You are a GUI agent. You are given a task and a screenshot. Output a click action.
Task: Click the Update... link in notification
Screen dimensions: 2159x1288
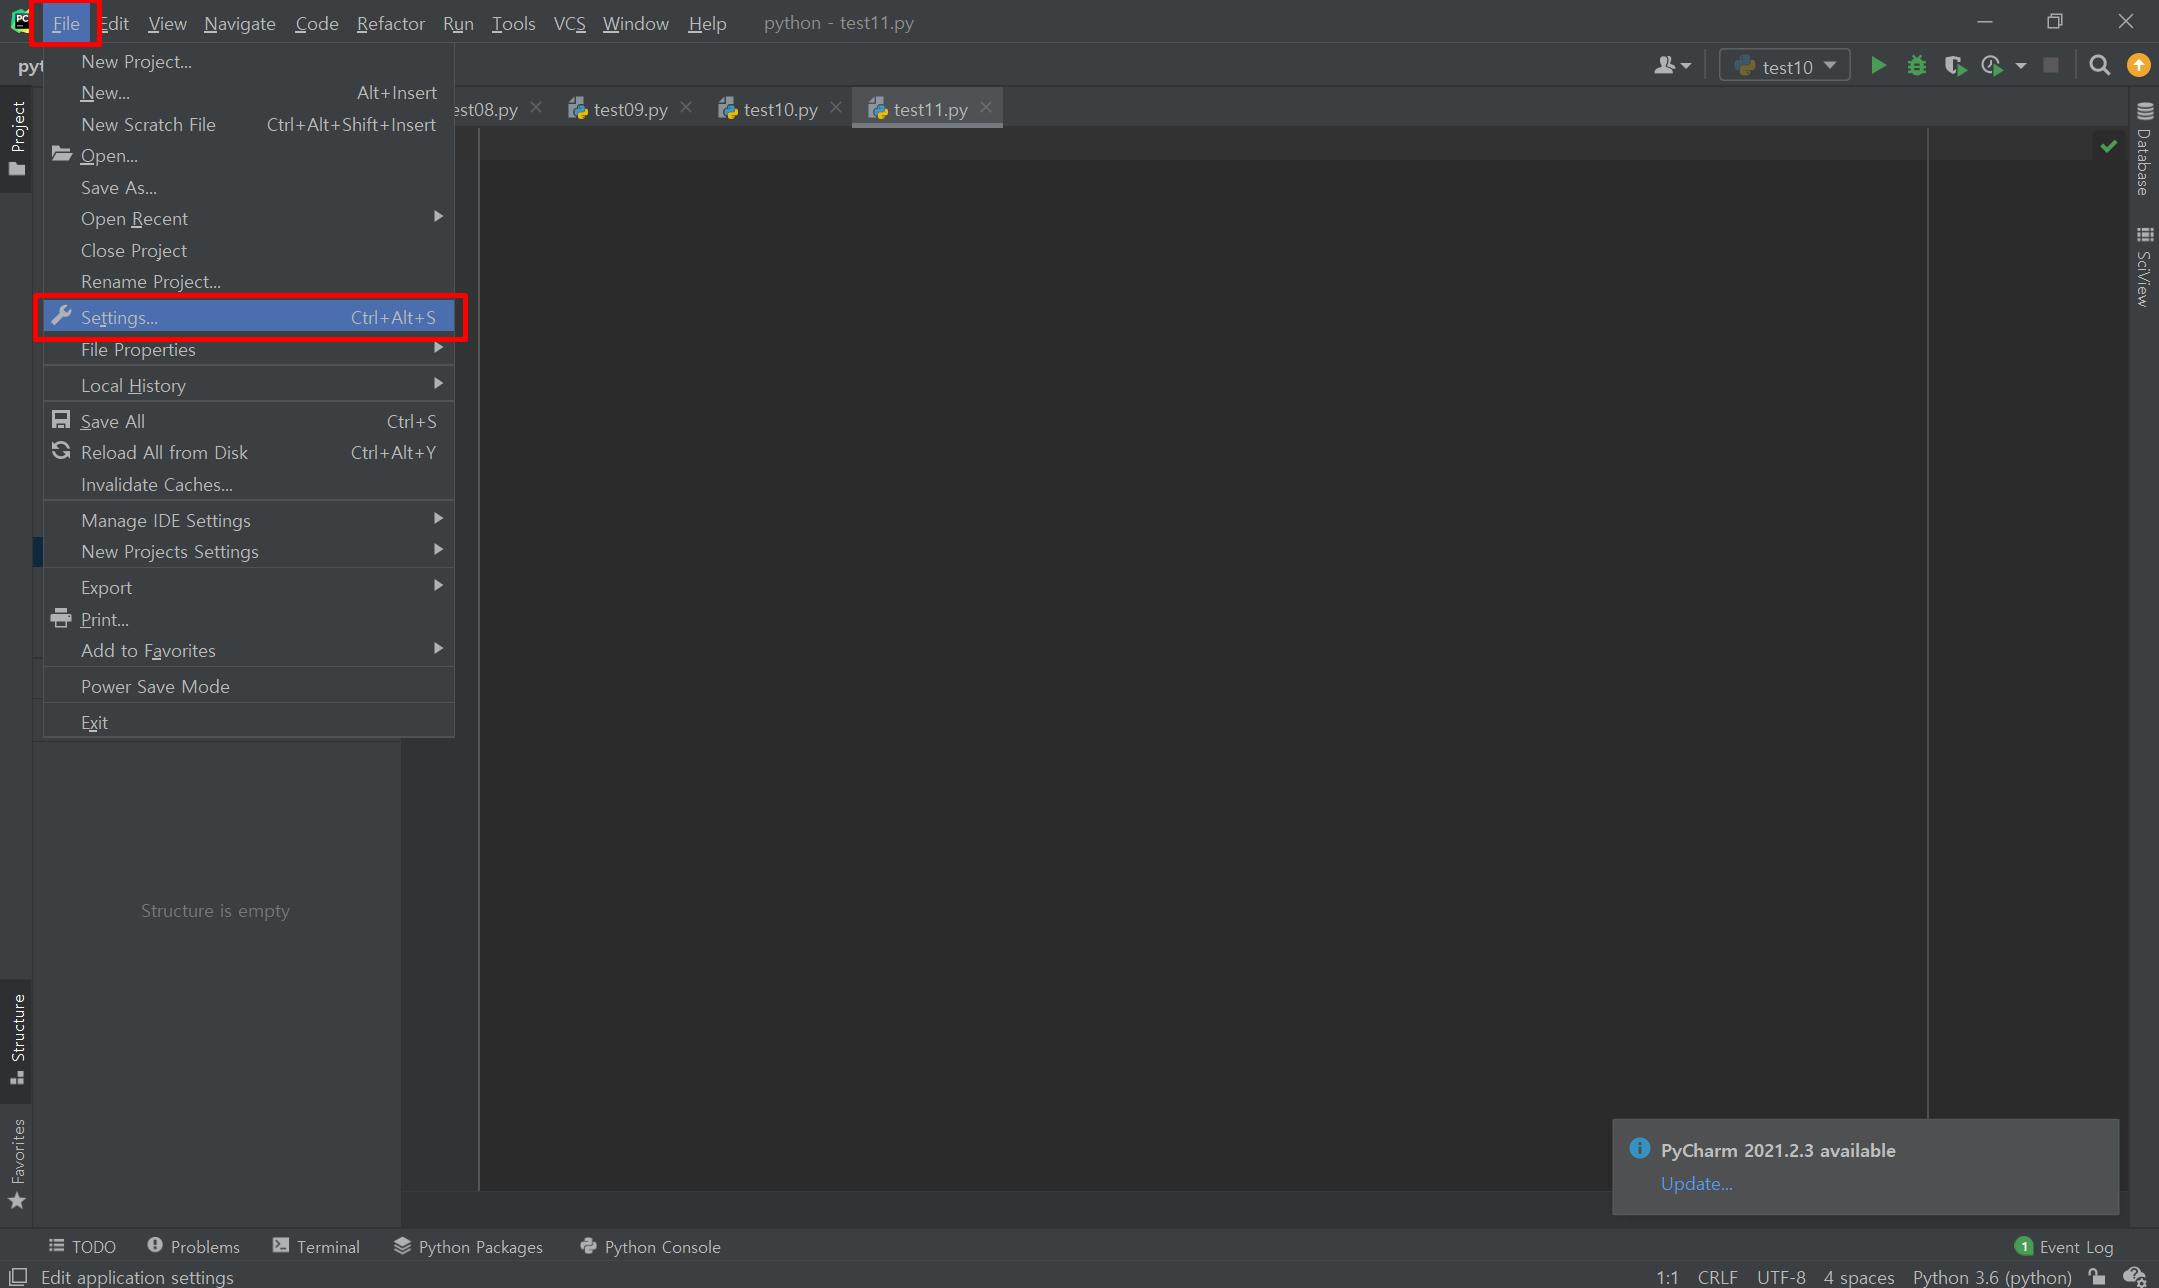tap(1696, 1183)
